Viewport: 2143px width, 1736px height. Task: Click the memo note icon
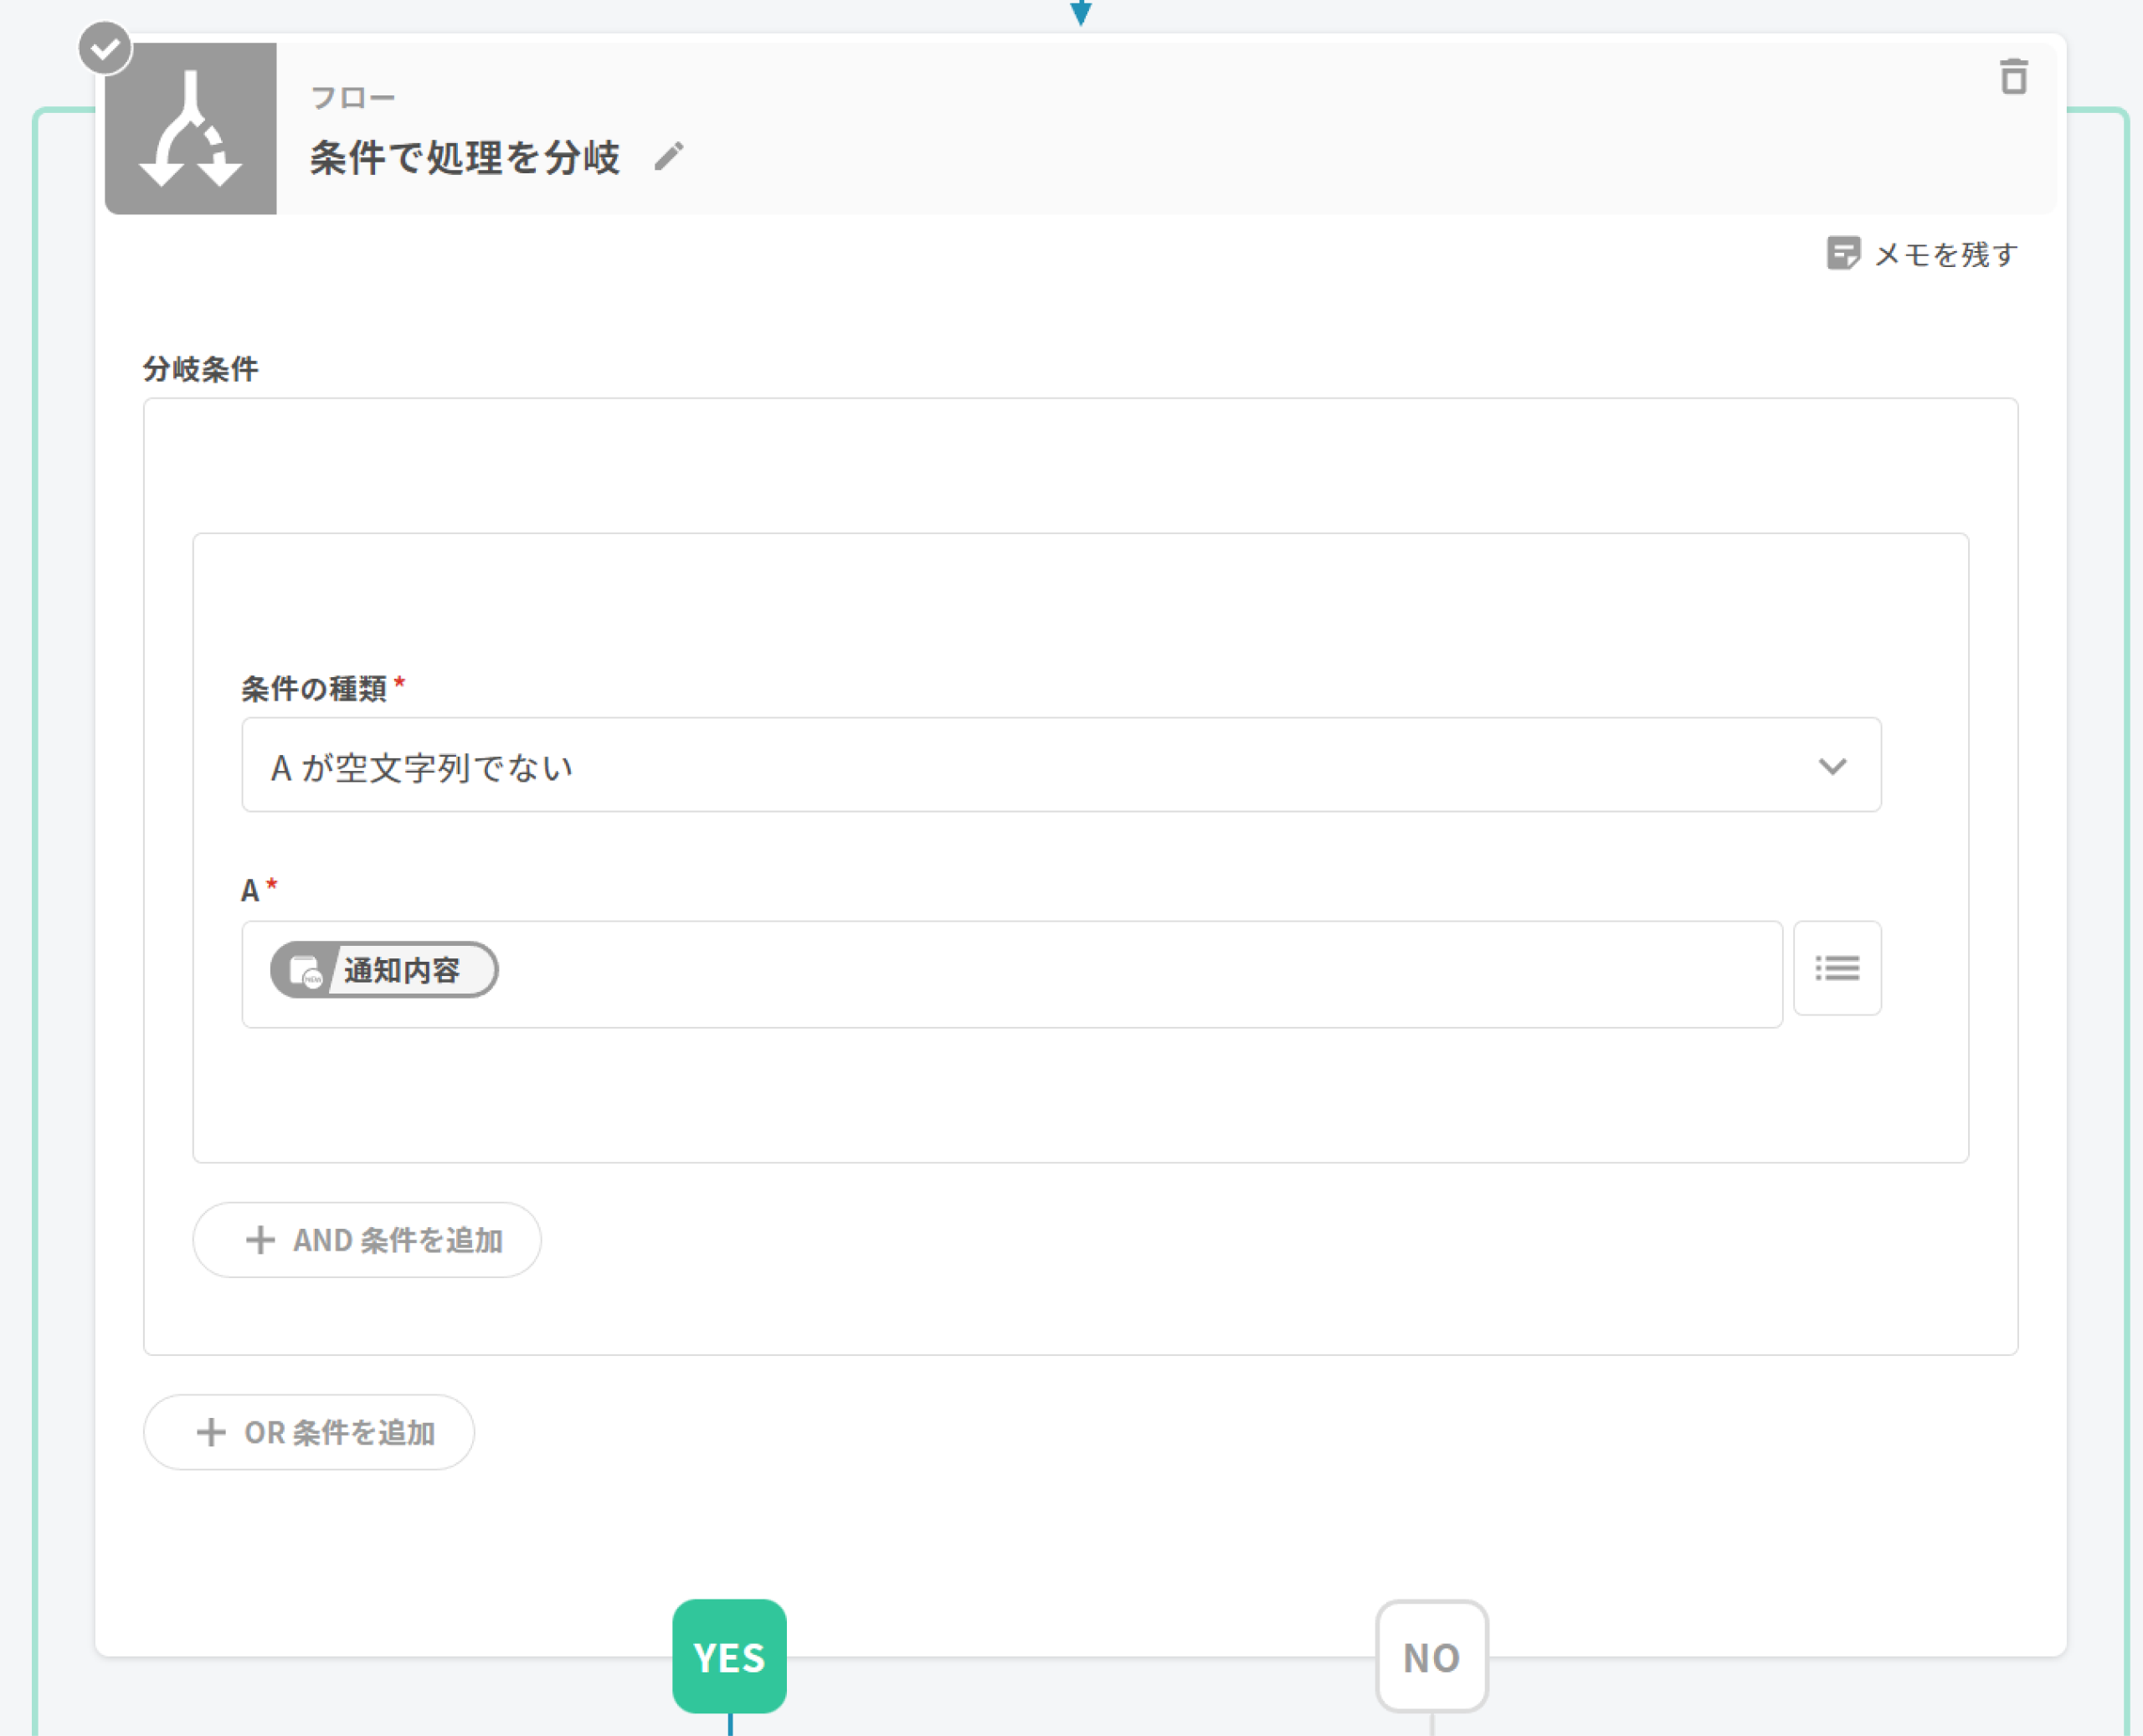coord(1842,253)
